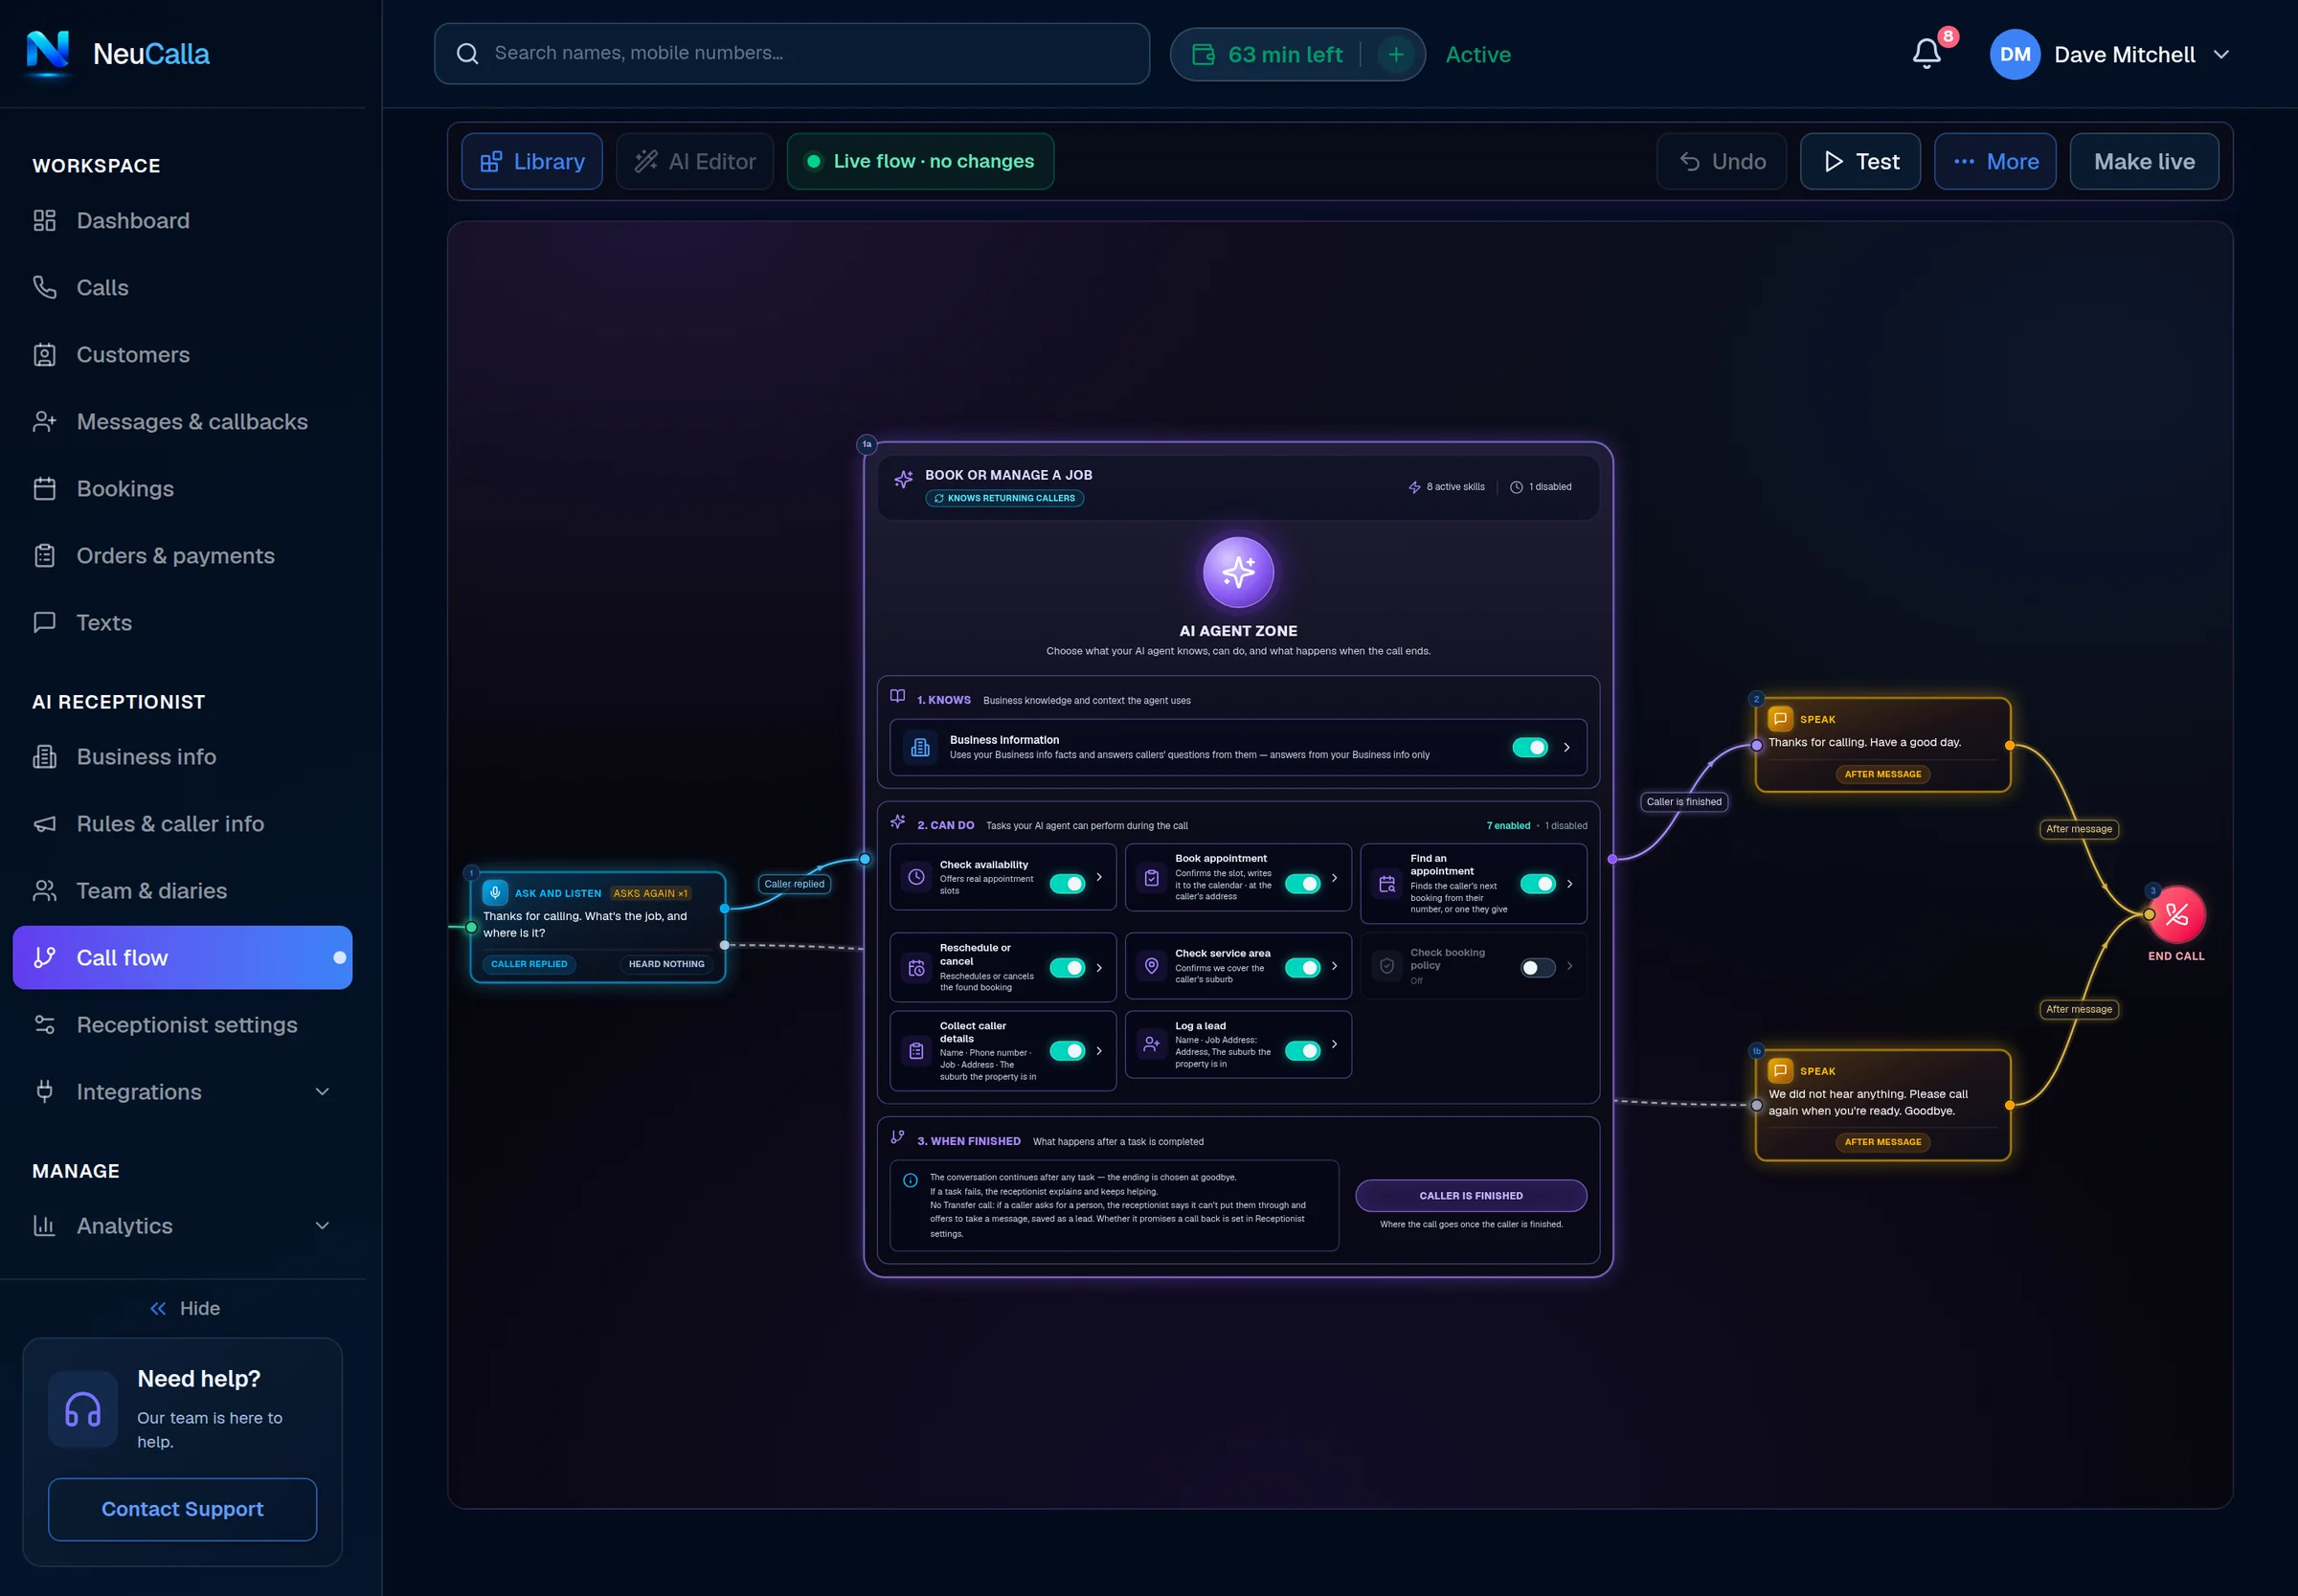2298x1596 pixels.
Task: Click the microphone icon on Ask and Listen node
Action: (495, 892)
